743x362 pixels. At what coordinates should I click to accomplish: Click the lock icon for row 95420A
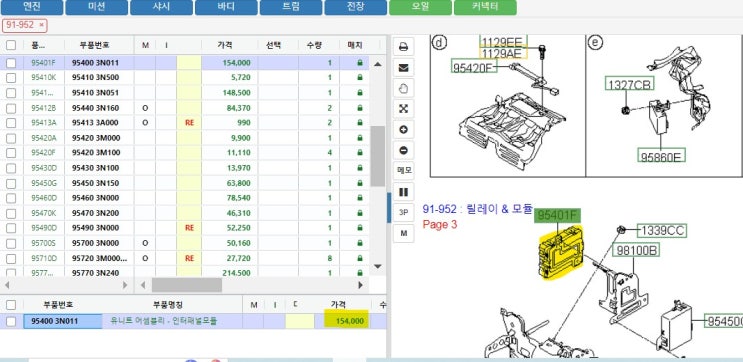point(360,138)
